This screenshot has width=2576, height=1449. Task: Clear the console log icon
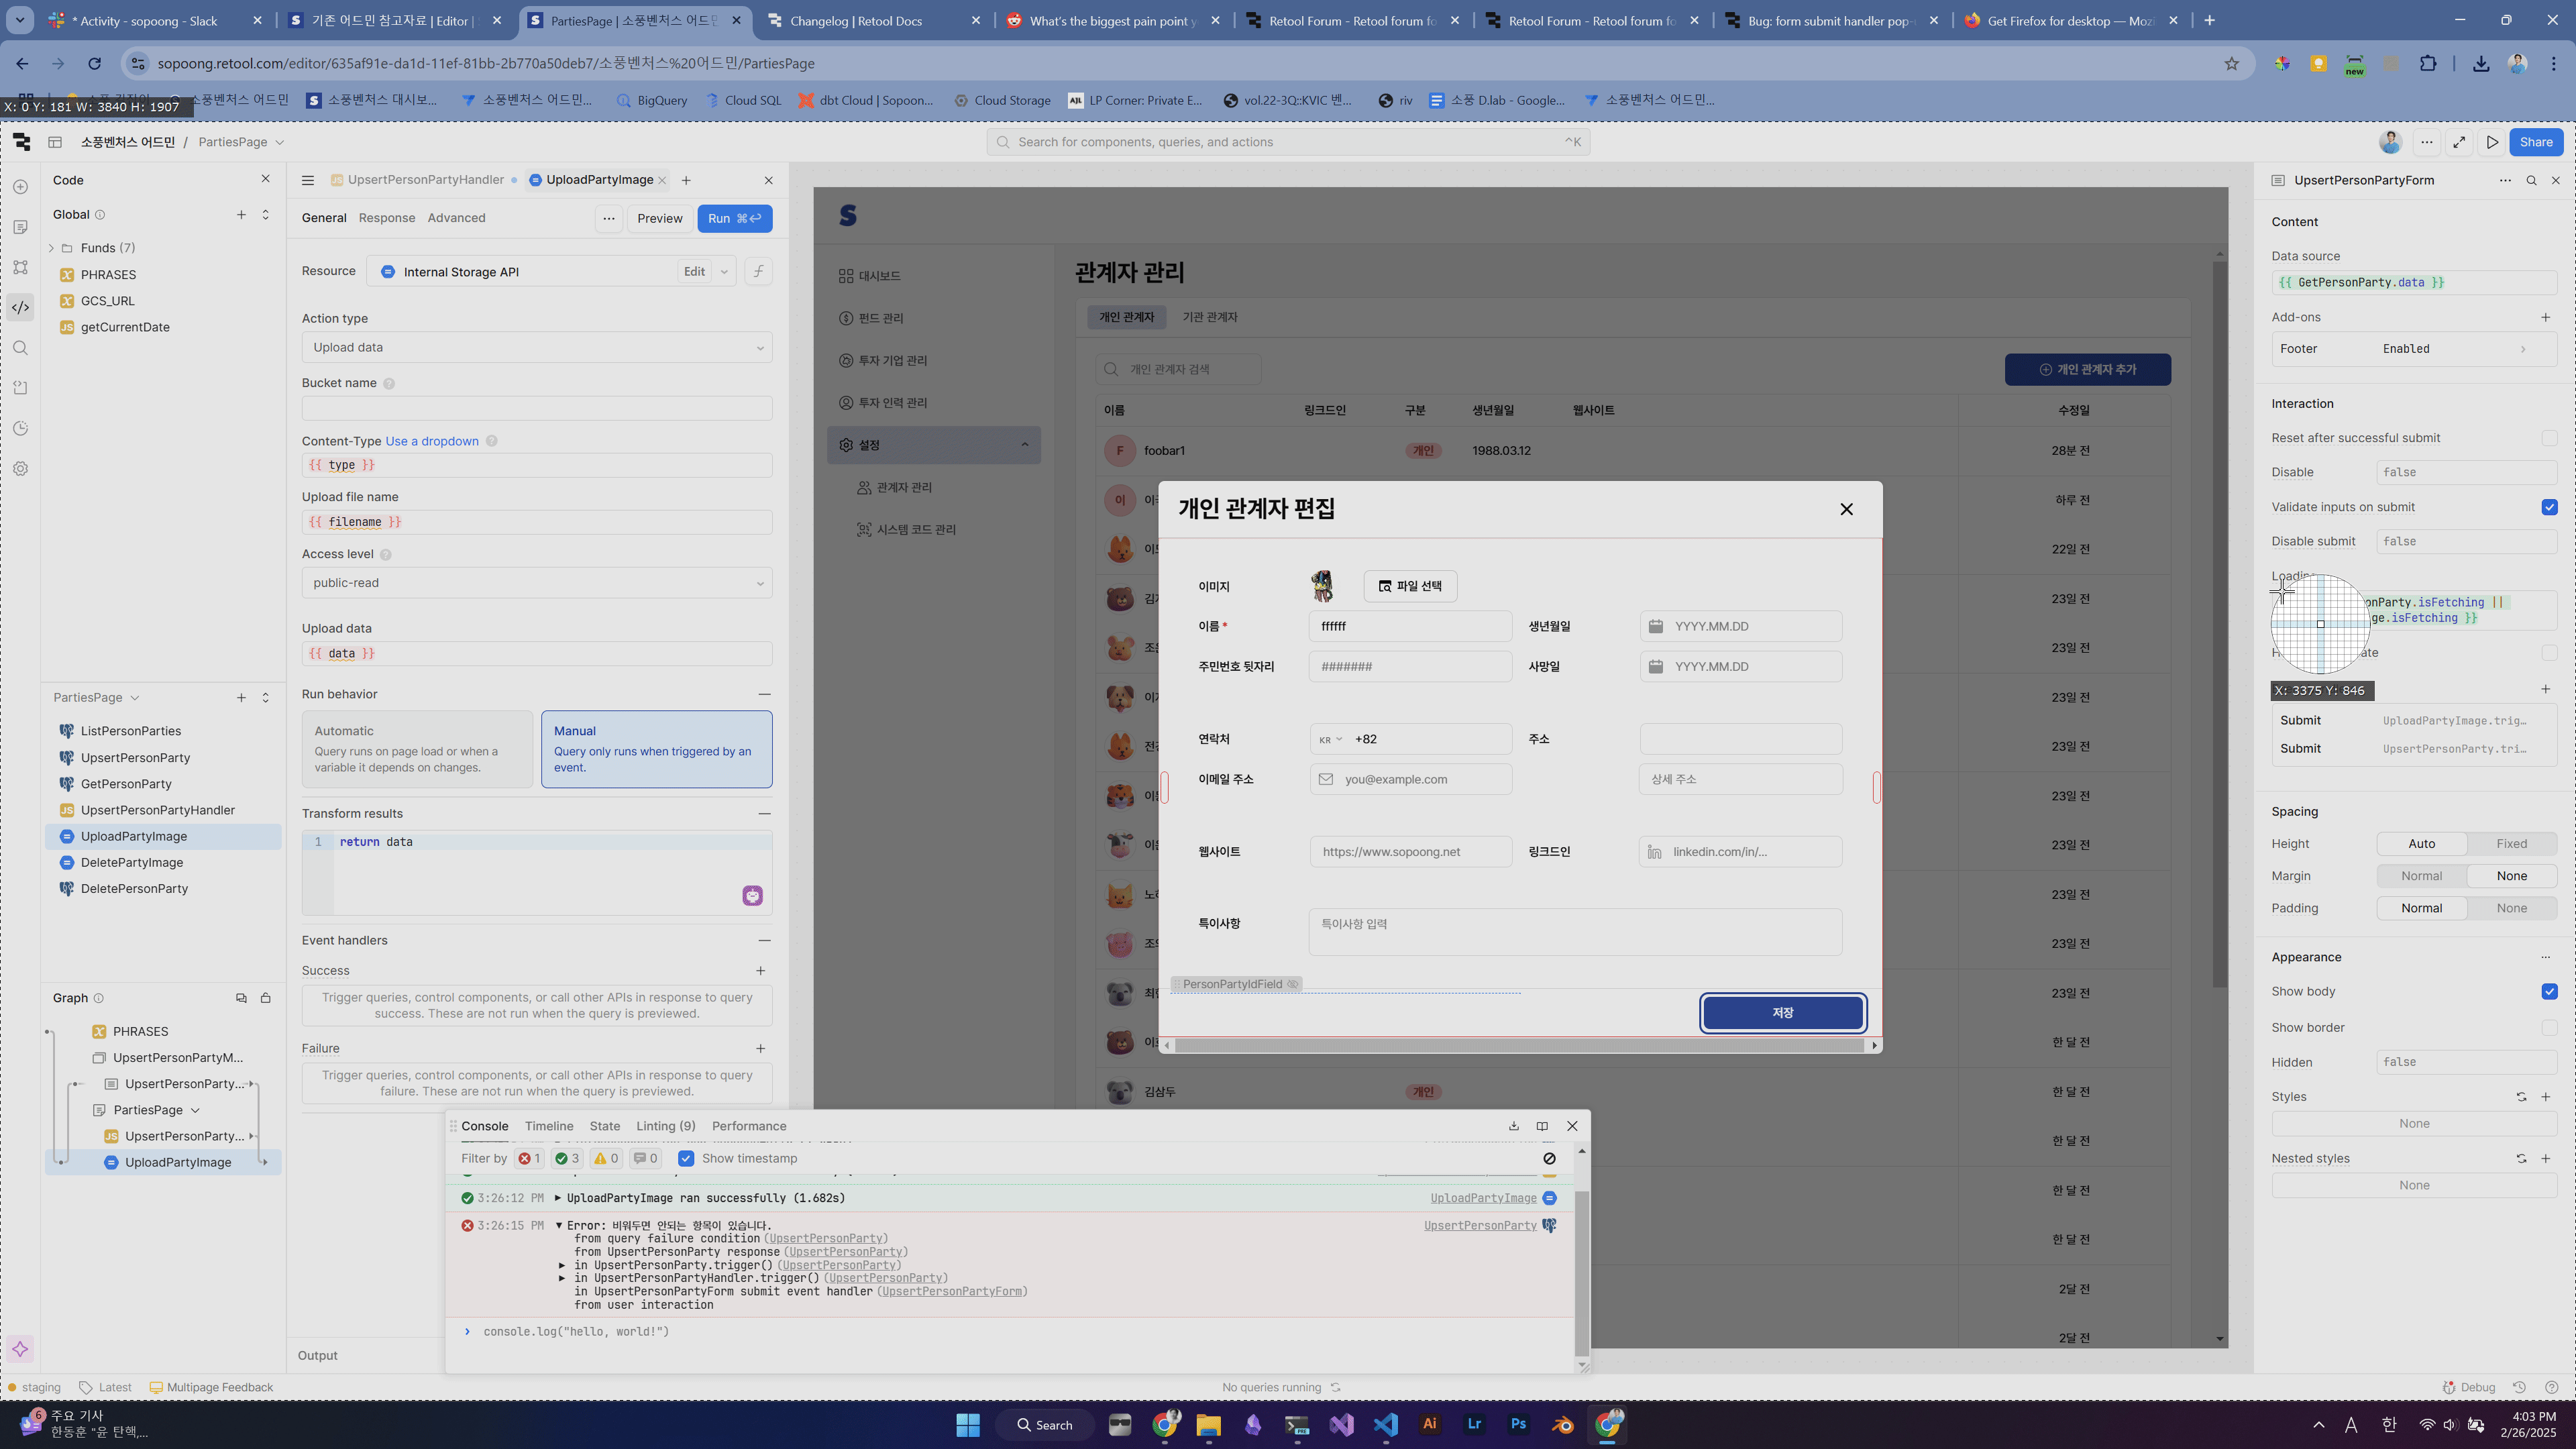coord(1549,1158)
